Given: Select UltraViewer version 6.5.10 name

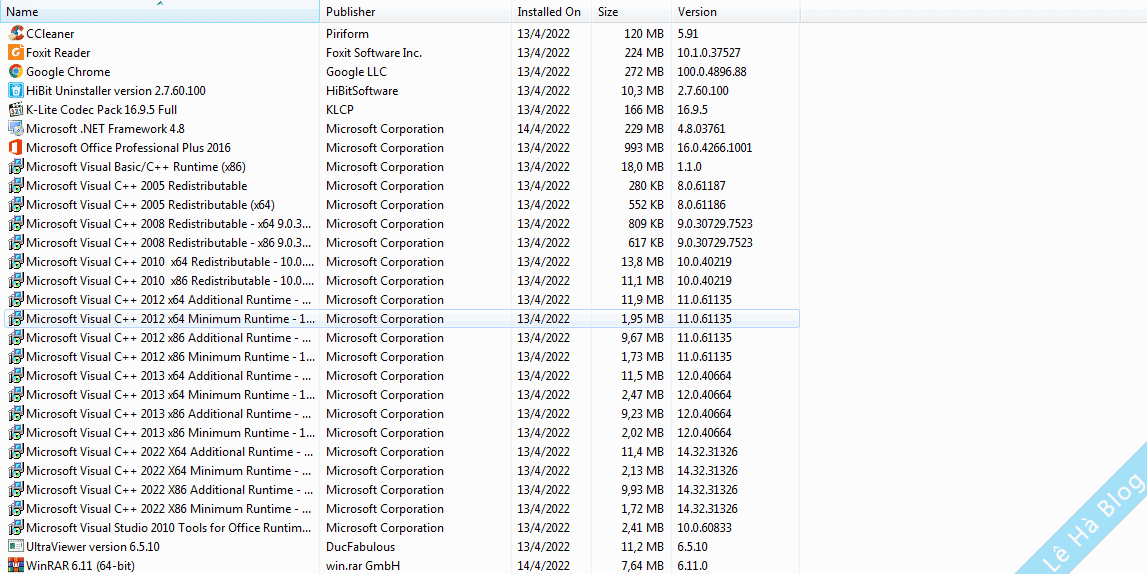Looking at the screenshot, I should coord(93,547).
